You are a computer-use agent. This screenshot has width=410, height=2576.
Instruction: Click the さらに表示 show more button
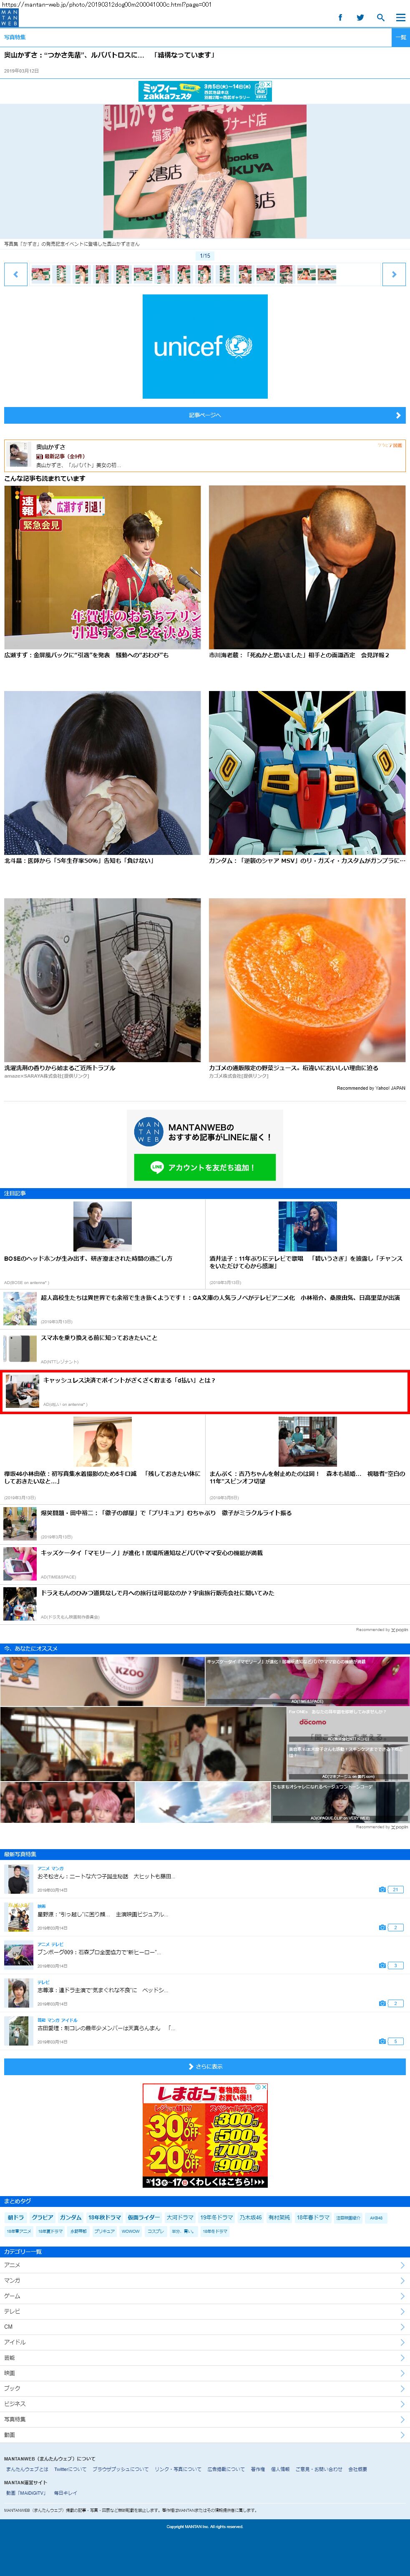205,2066
